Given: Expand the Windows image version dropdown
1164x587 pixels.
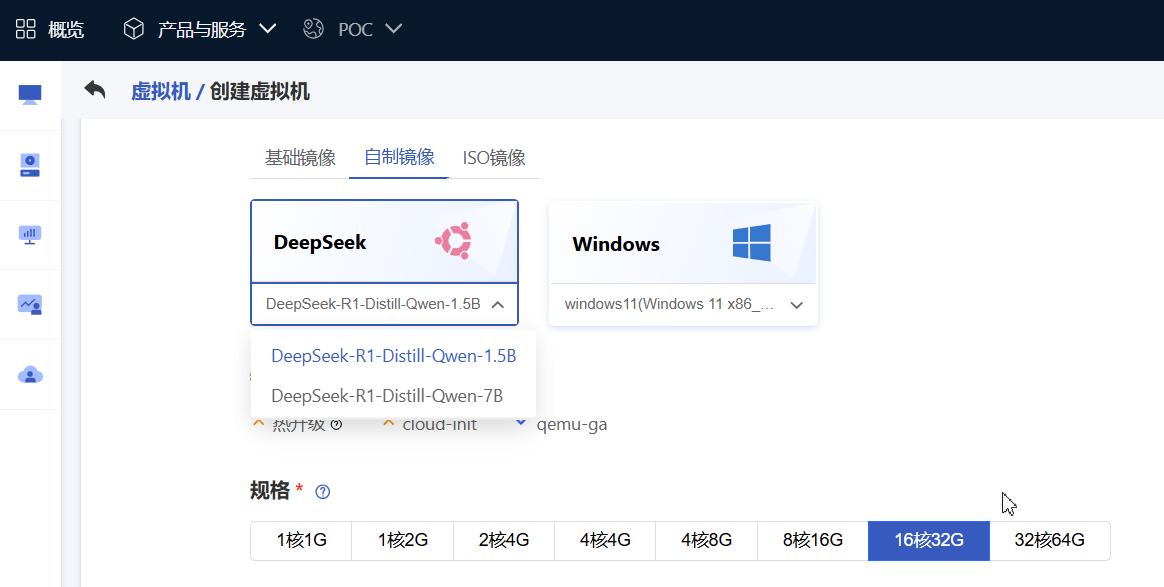Looking at the screenshot, I should [x=796, y=305].
